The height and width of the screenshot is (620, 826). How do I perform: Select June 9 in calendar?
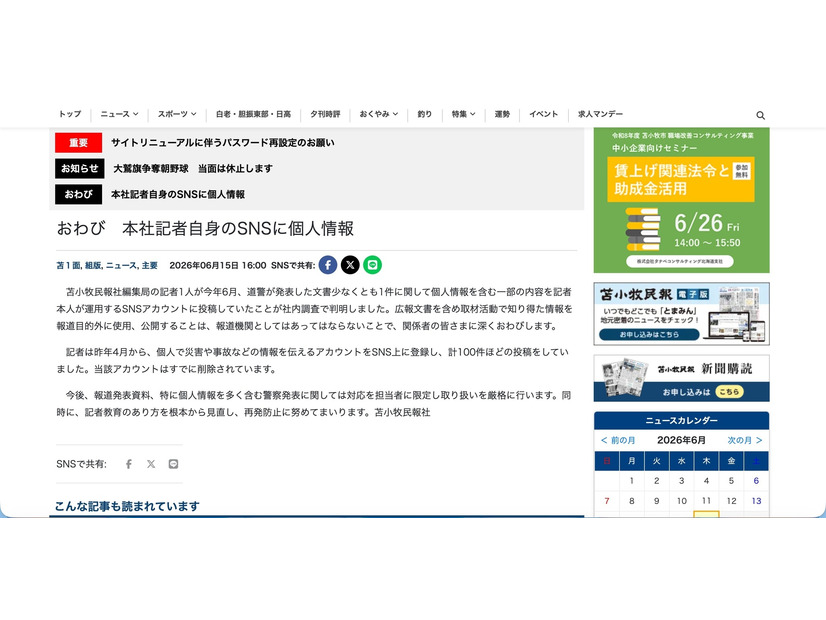point(656,501)
